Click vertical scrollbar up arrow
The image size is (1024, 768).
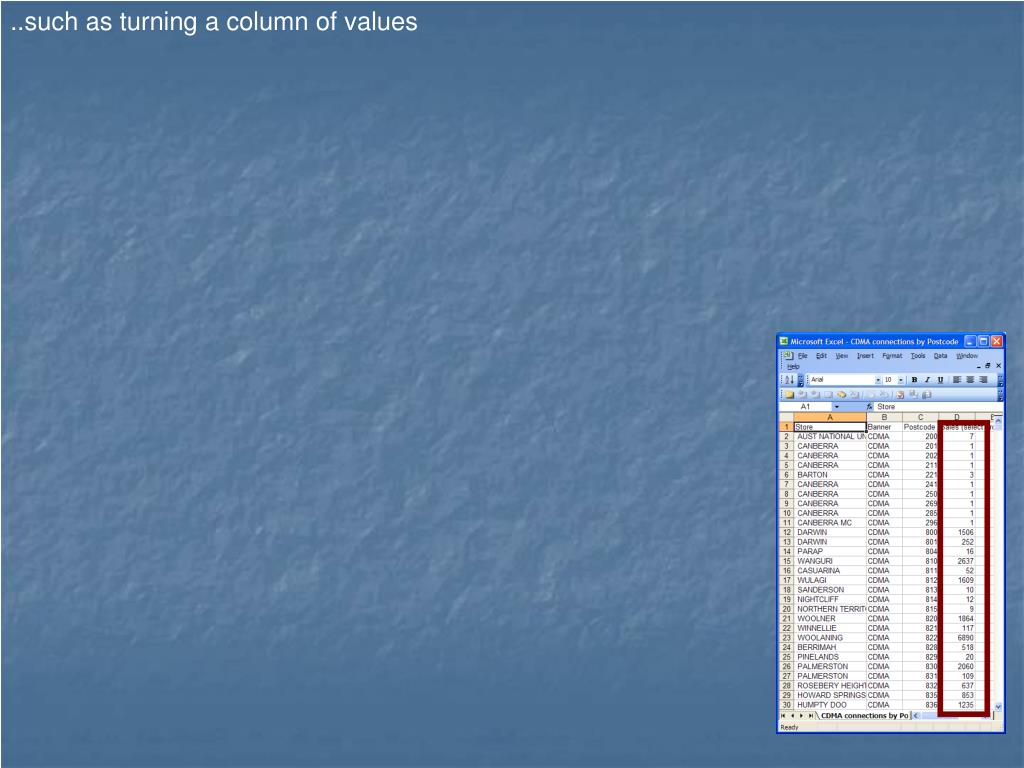coord(998,421)
